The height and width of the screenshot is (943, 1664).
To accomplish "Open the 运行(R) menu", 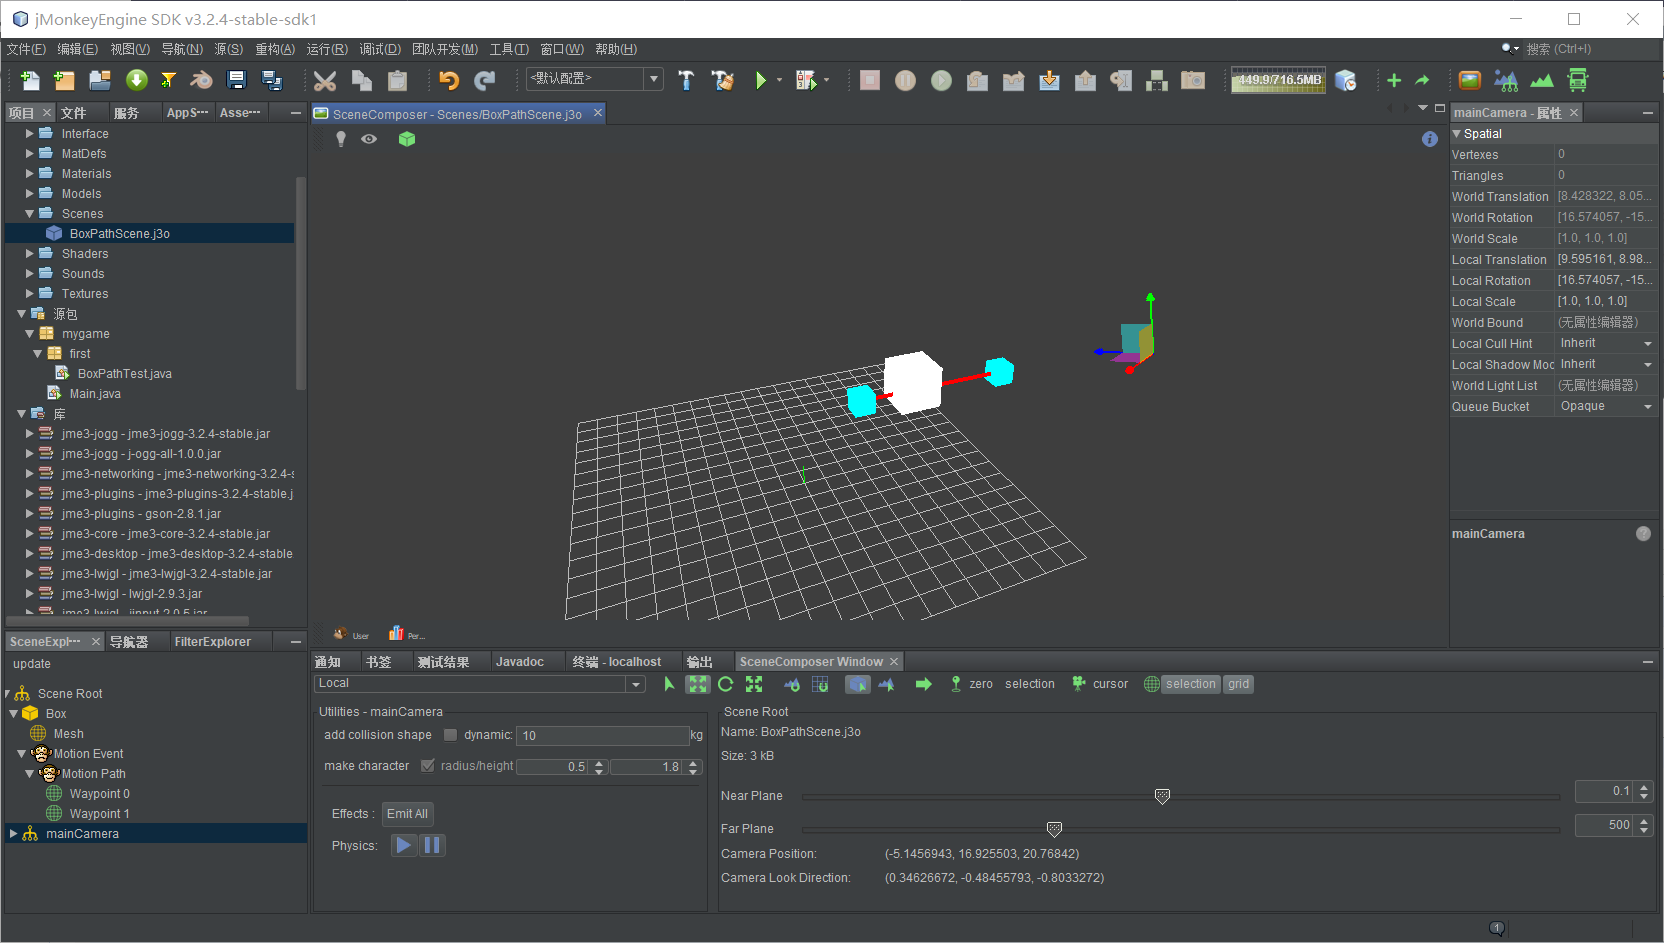I will tap(327, 49).
